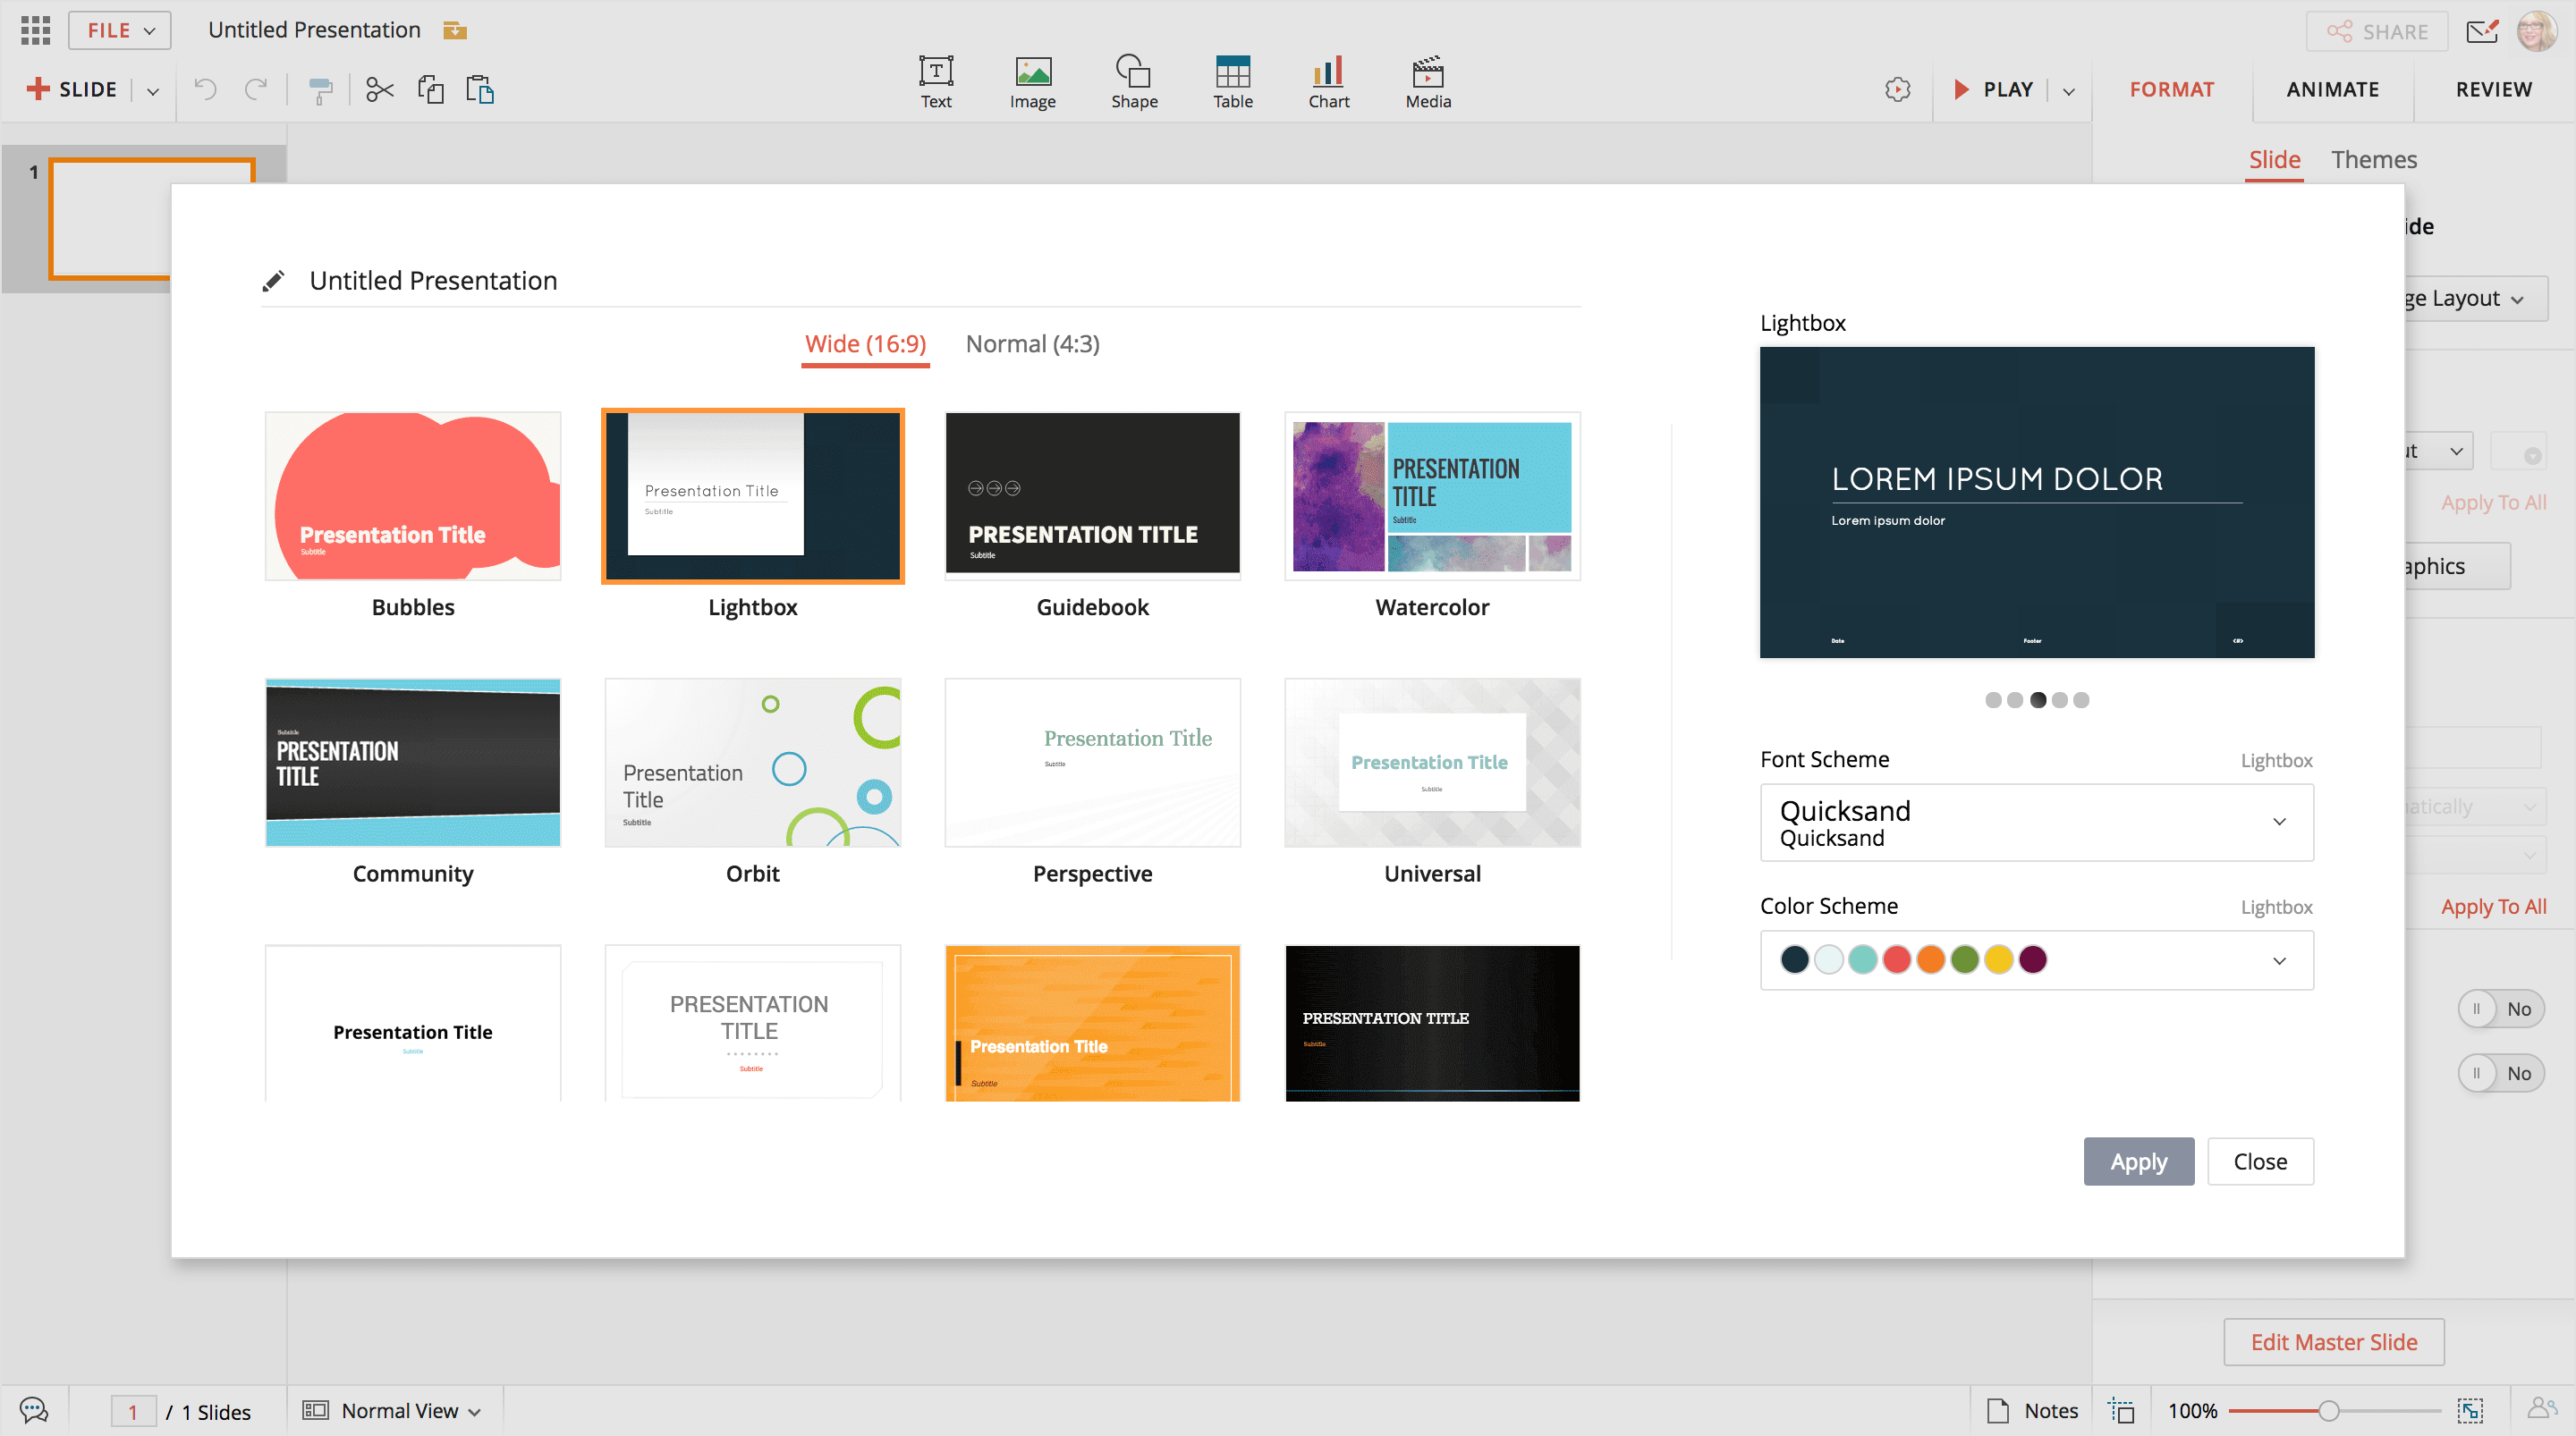Screen dimensions: 2576x1436
Task: Select the third preview carousel dot
Action: (x=2037, y=700)
